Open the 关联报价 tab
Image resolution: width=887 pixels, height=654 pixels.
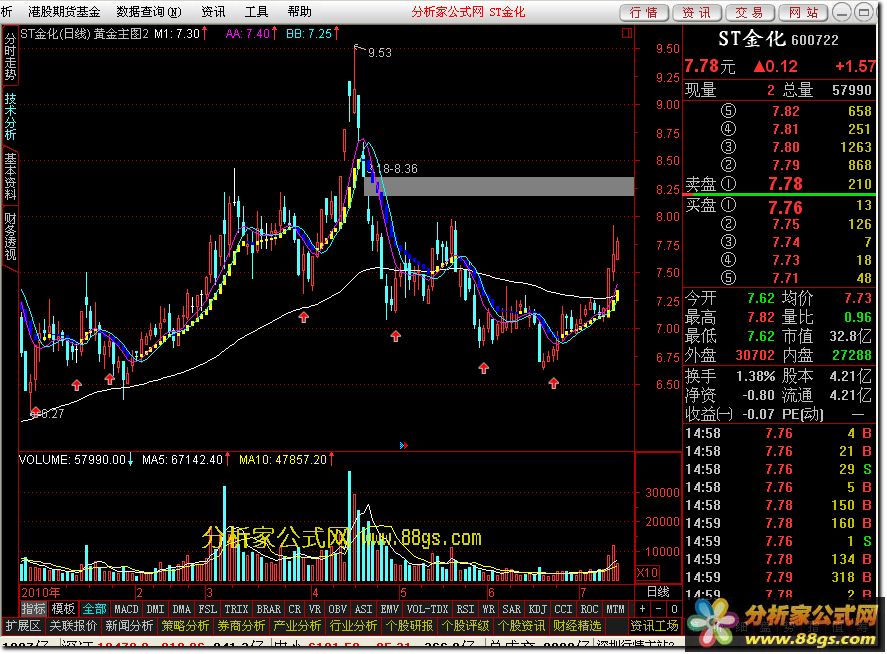tap(73, 626)
